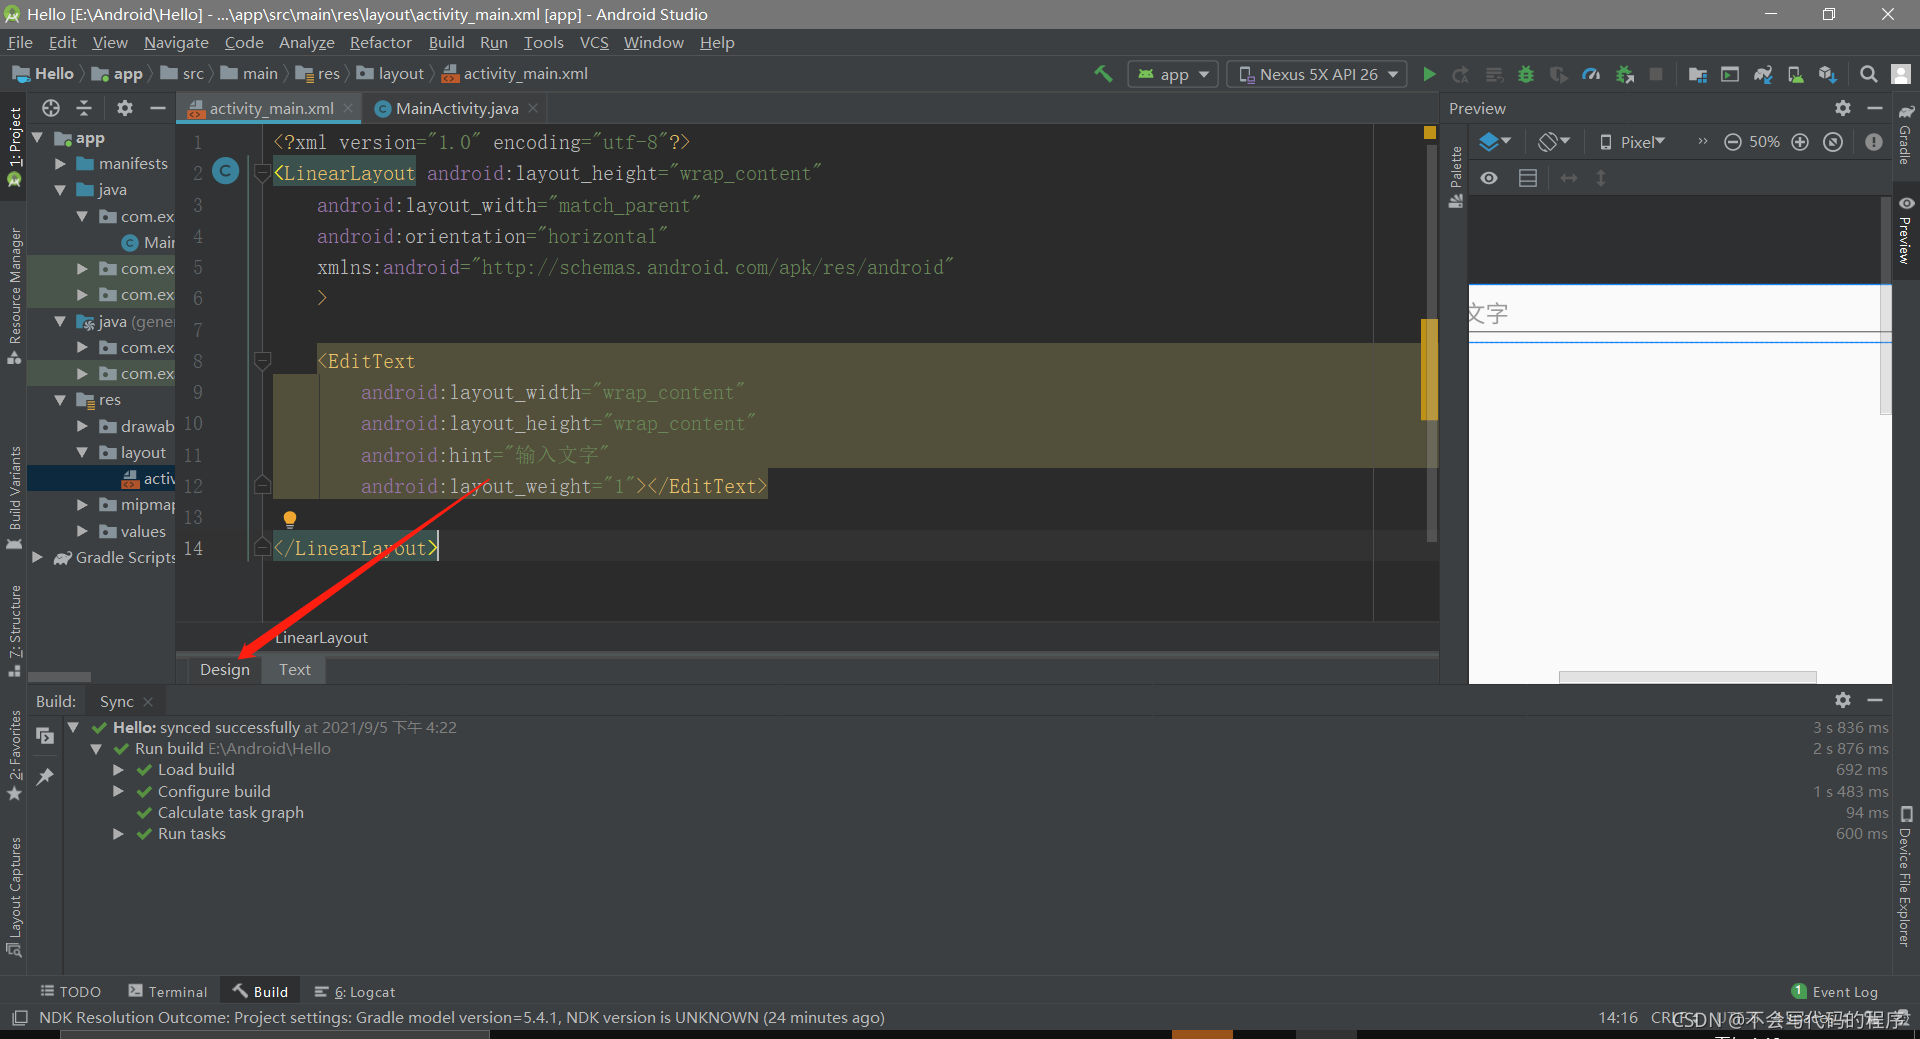This screenshot has height=1039, width=1920.
Task: Zoom out in the layout preview
Action: pos(1733,142)
